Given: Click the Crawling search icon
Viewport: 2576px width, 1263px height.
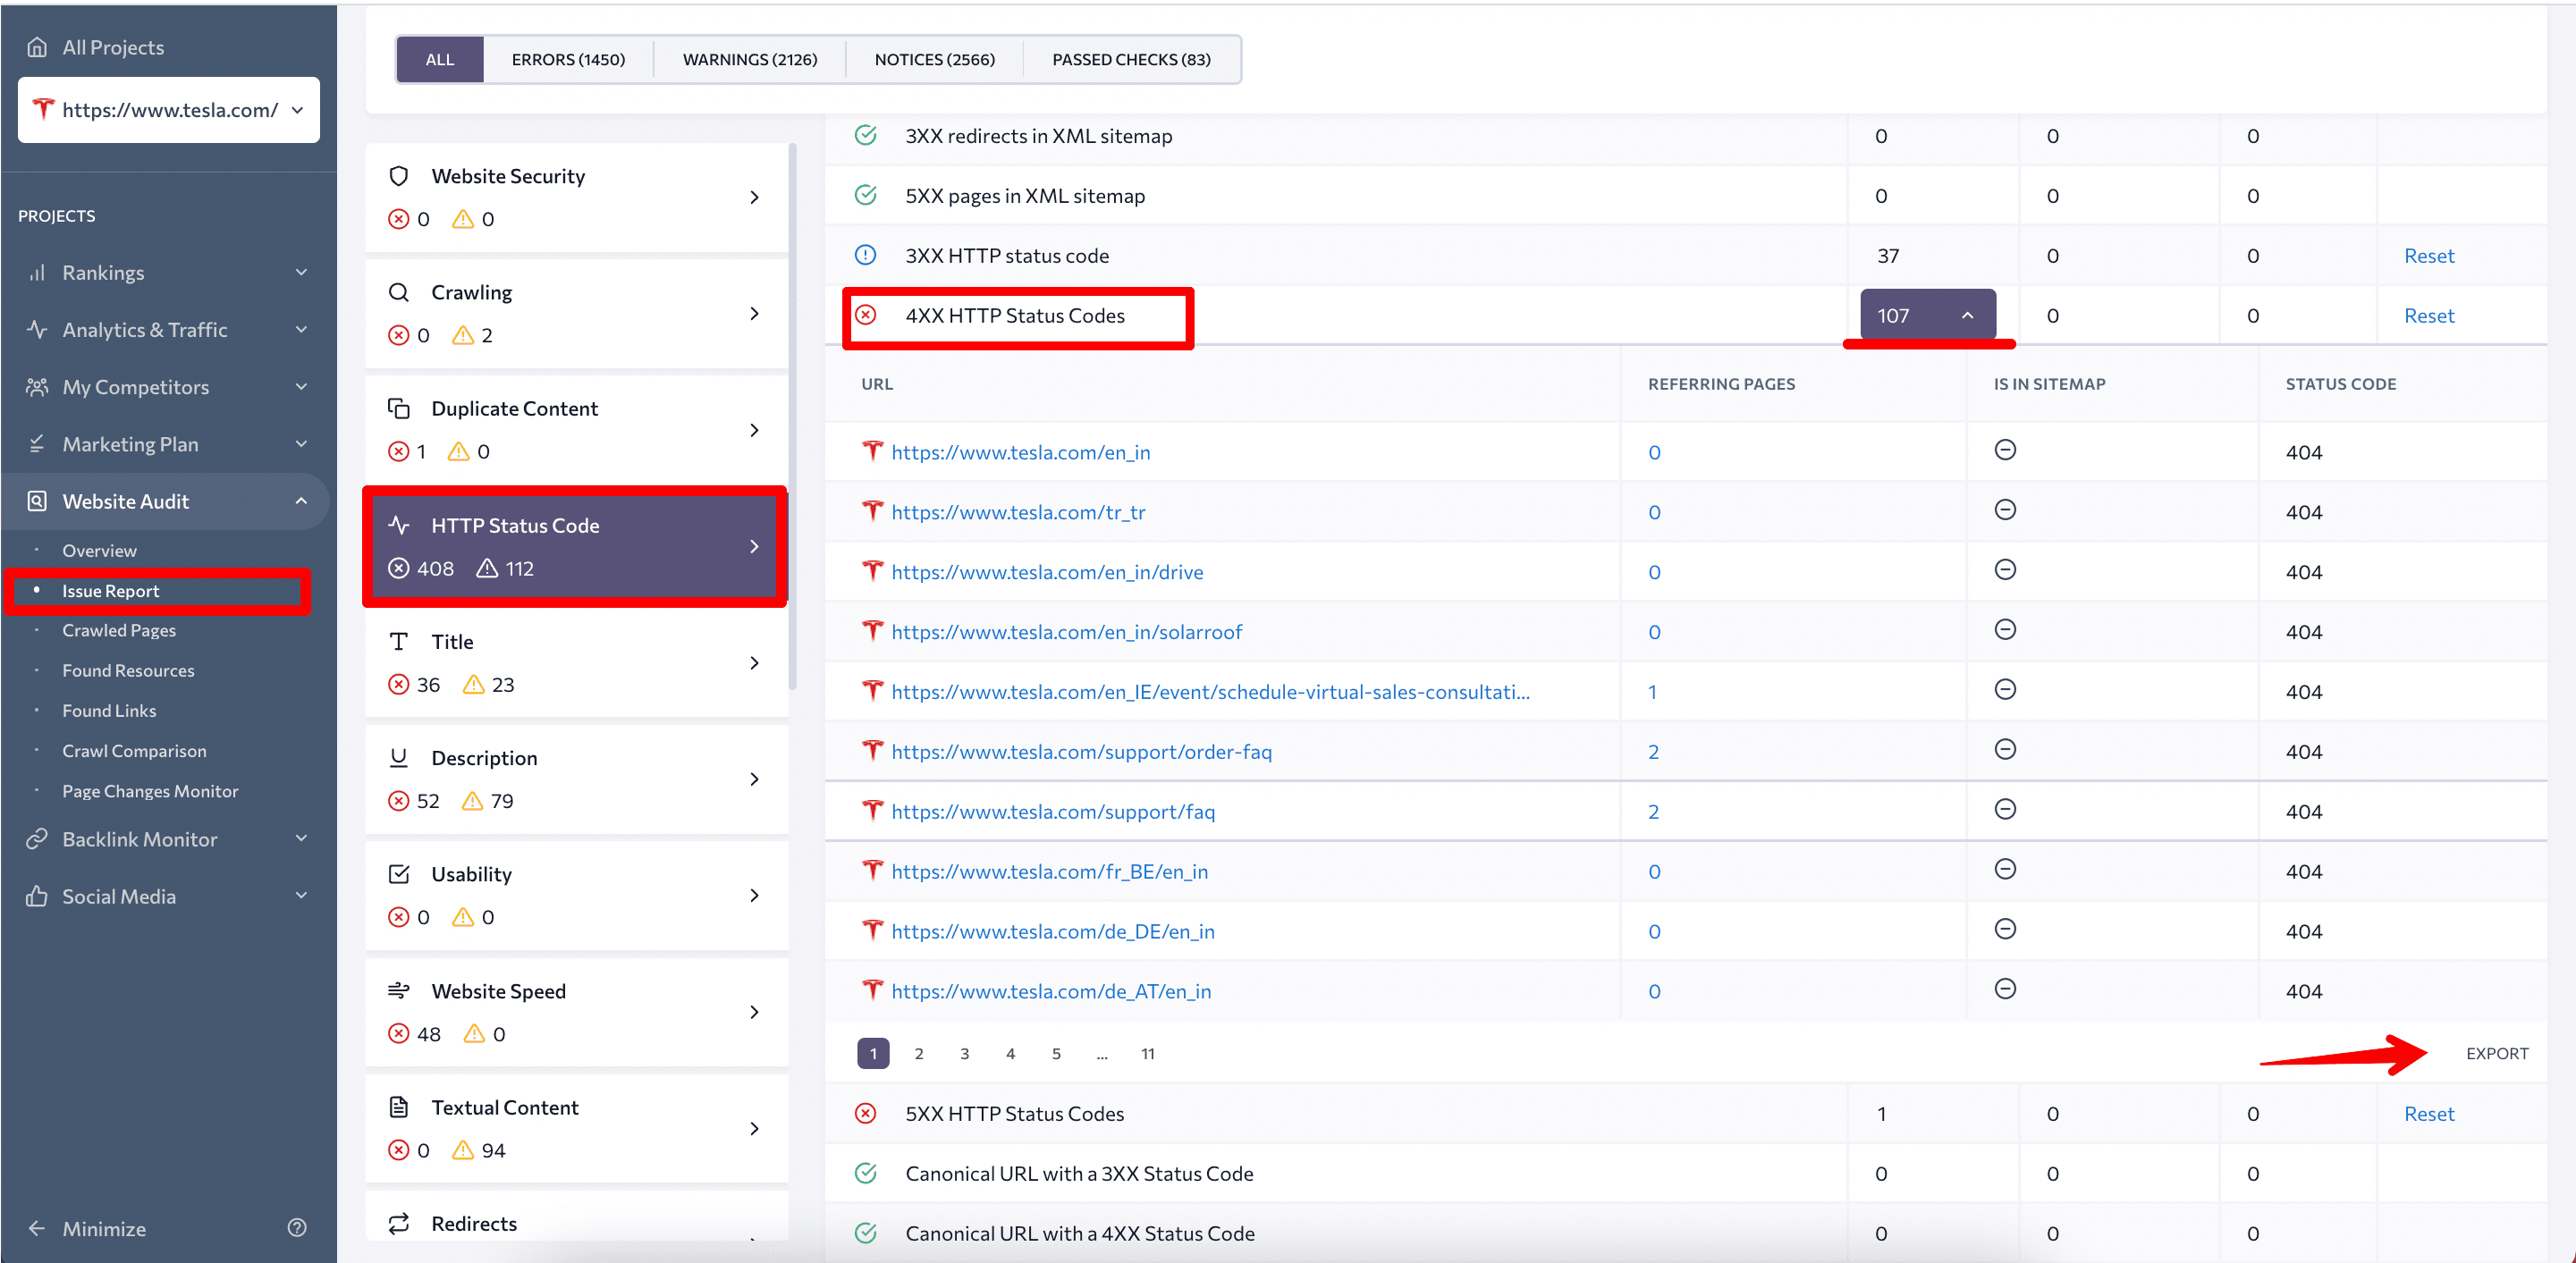Looking at the screenshot, I should pos(398,292).
